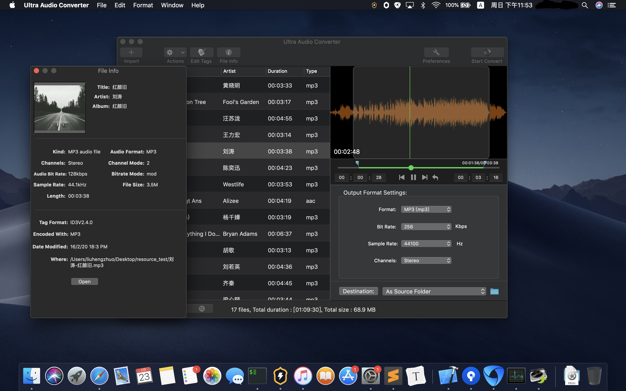The image size is (626, 391).
Task: Open the Actions gear menu
Action: (175, 52)
